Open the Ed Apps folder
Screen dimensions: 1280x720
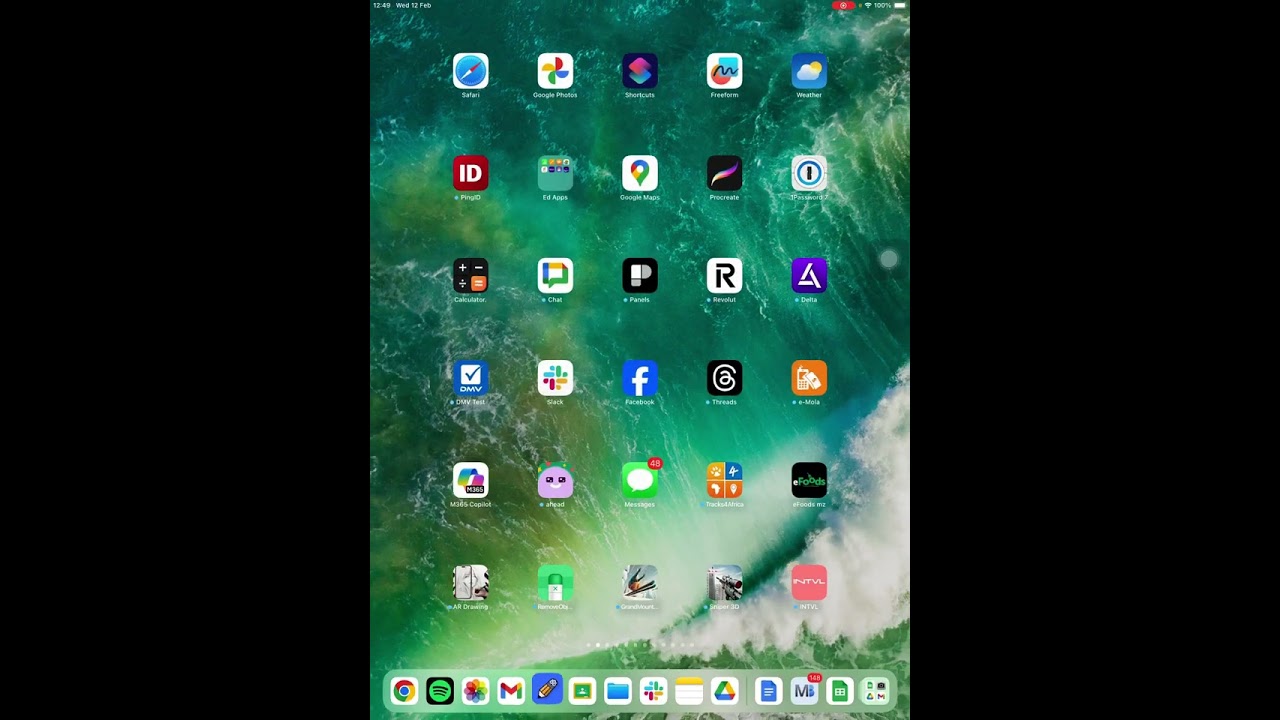555,173
